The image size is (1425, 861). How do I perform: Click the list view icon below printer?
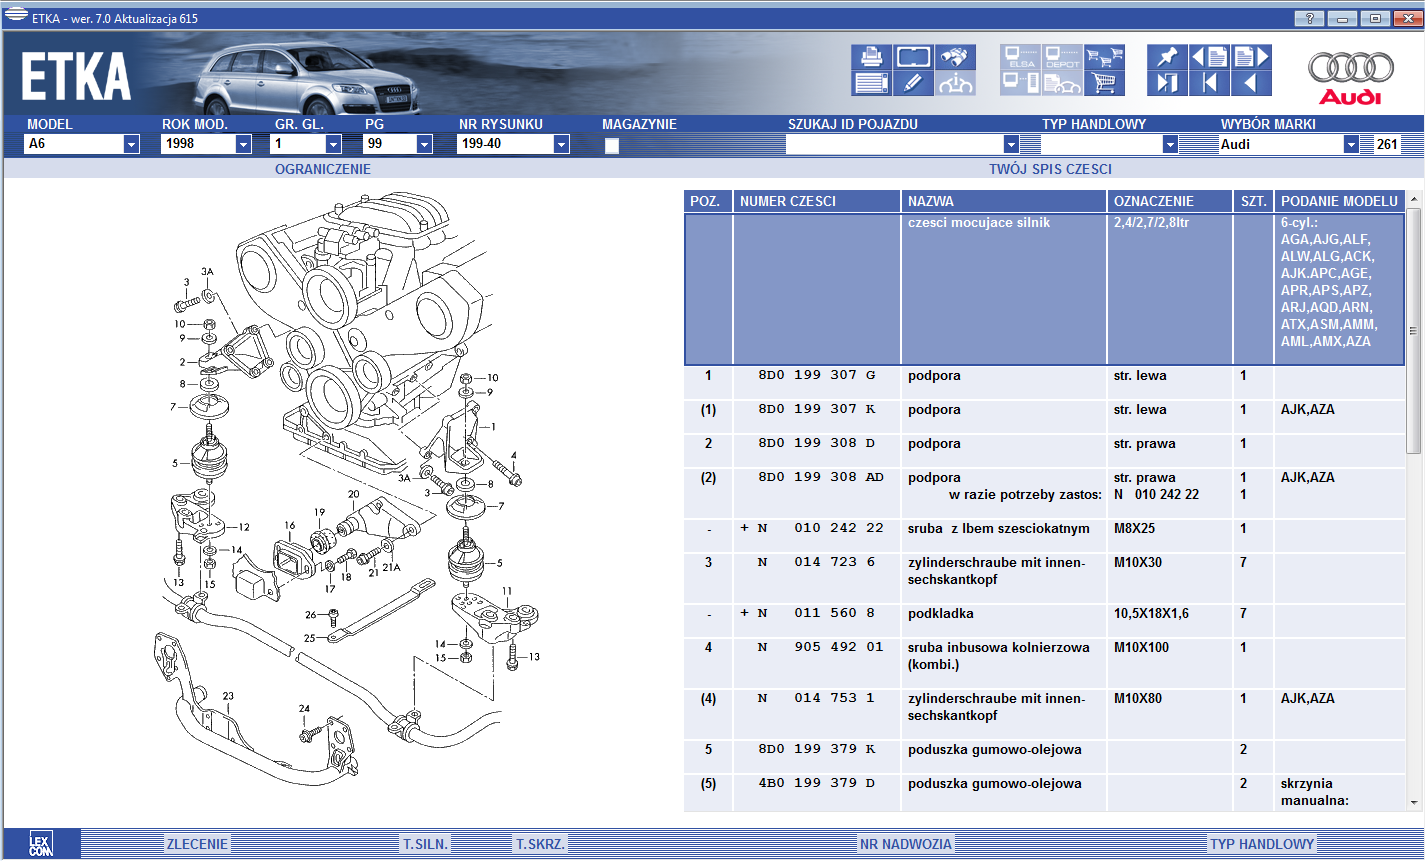(x=871, y=83)
